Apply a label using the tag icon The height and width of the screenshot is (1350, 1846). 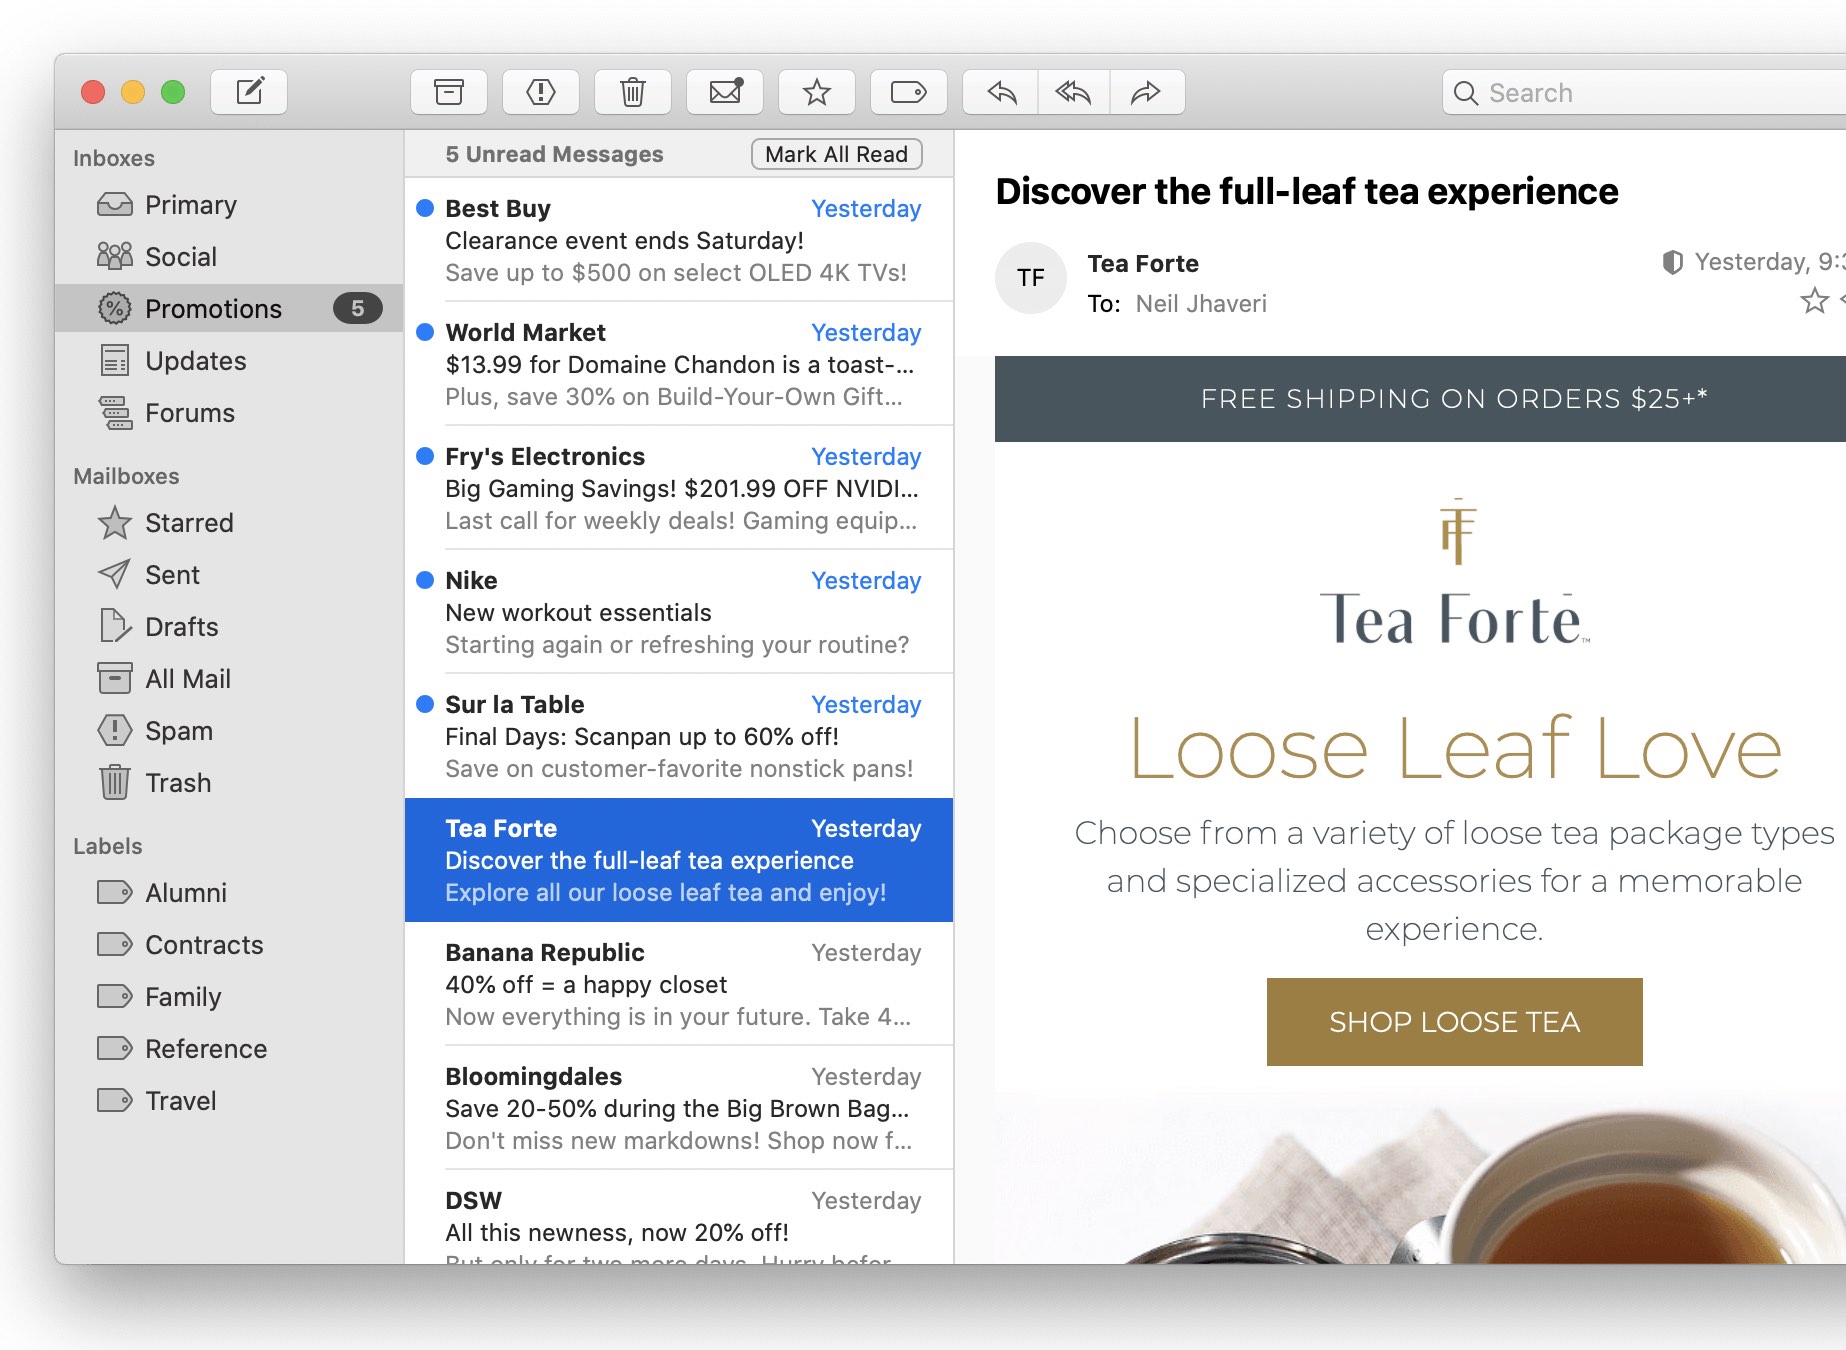(x=909, y=92)
